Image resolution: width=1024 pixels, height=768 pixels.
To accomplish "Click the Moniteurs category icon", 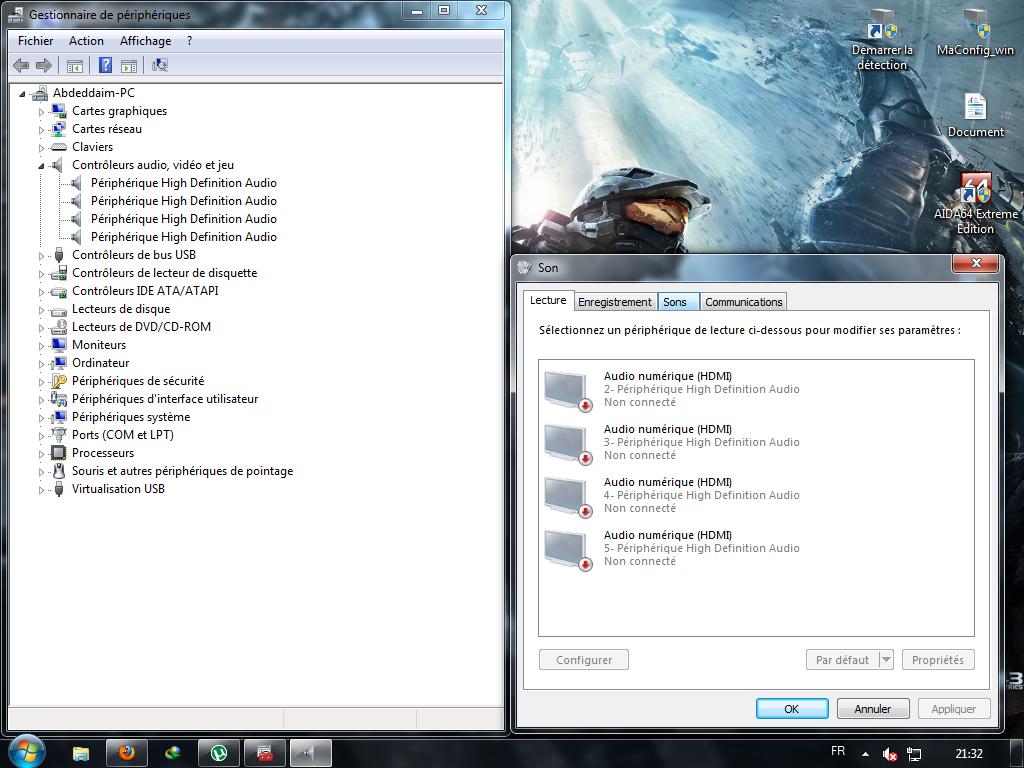I will coord(59,345).
